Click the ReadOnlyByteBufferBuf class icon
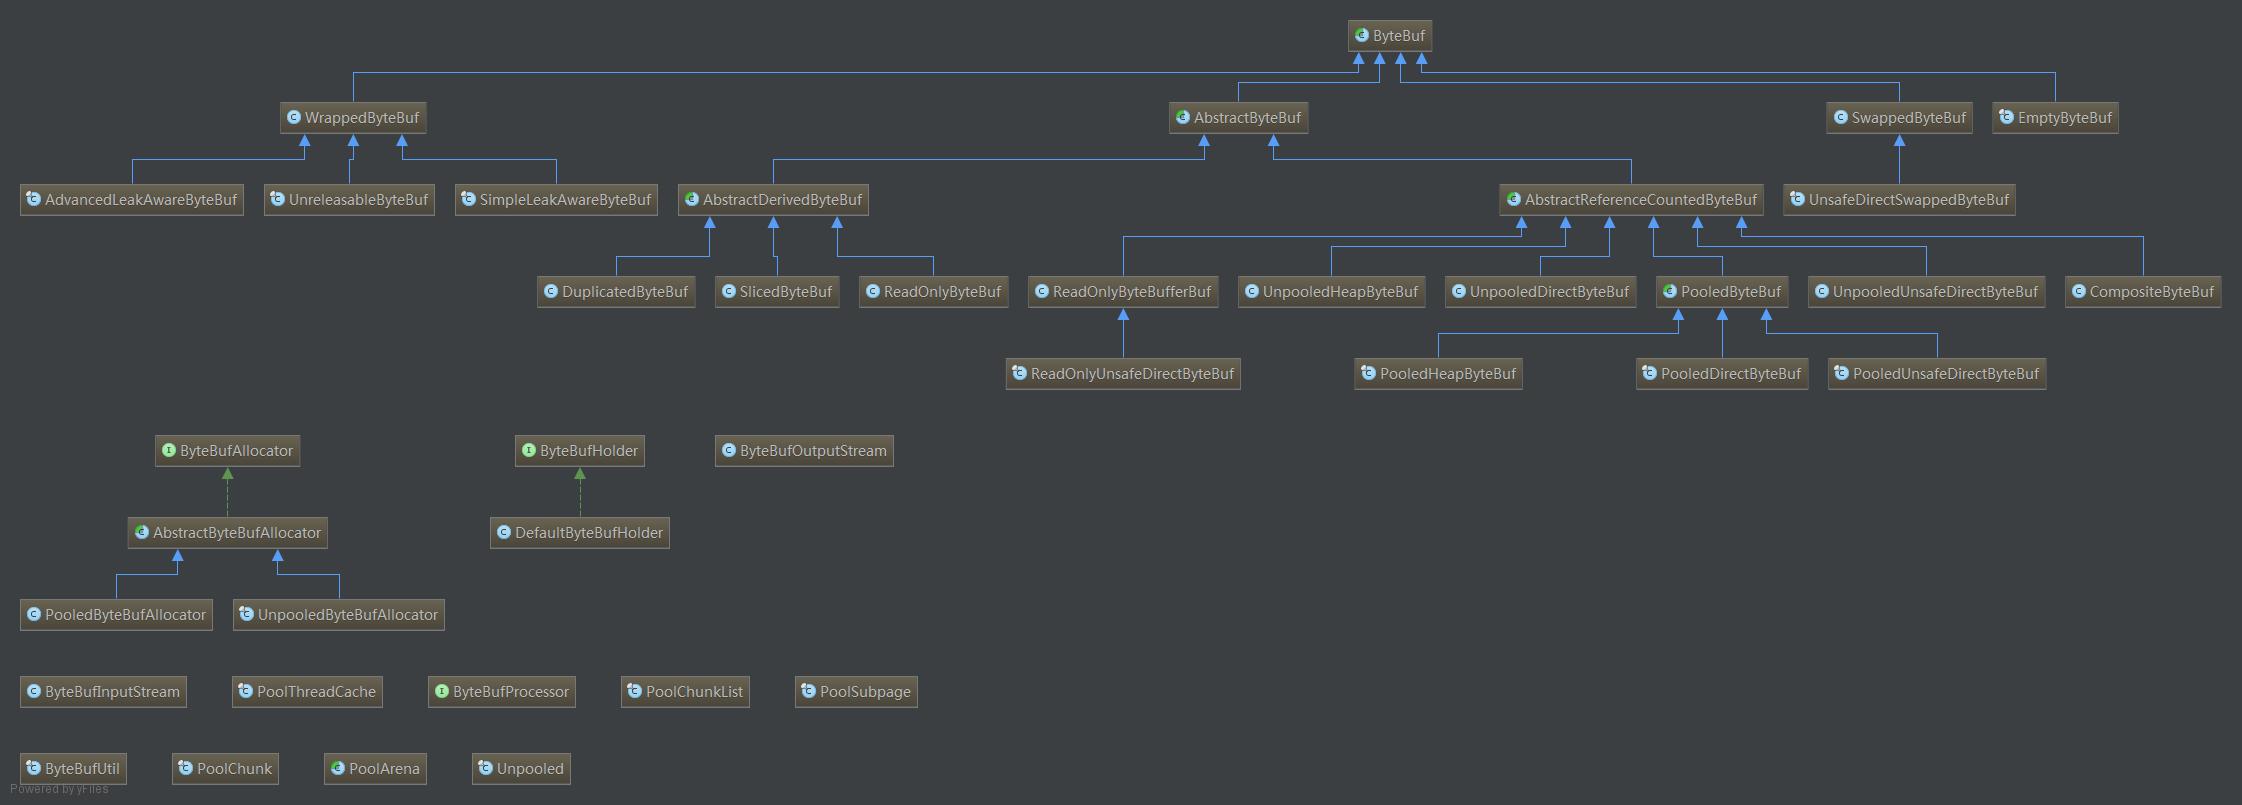 coord(1041,291)
